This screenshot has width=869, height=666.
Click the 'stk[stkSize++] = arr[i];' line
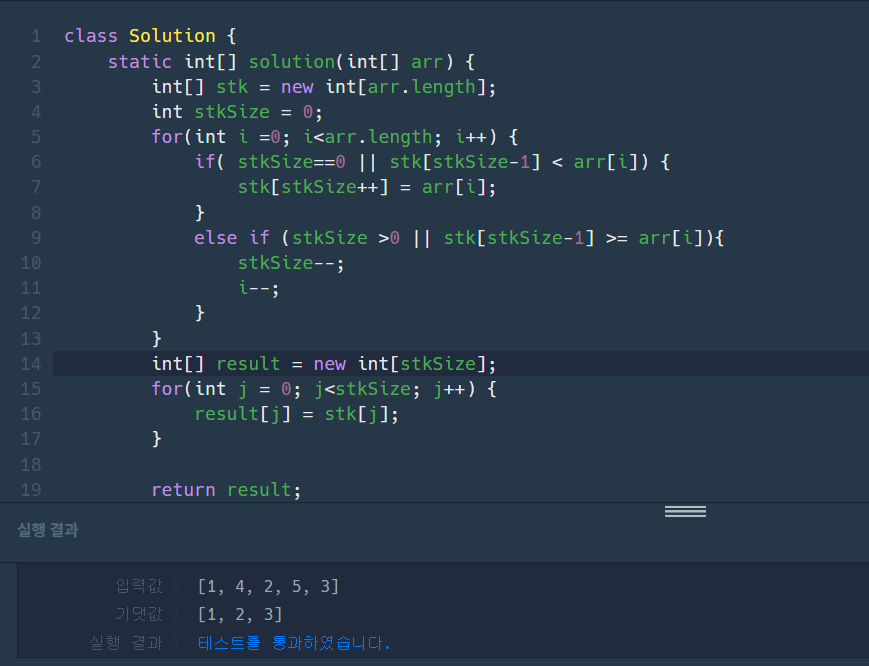pyautogui.click(x=367, y=187)
